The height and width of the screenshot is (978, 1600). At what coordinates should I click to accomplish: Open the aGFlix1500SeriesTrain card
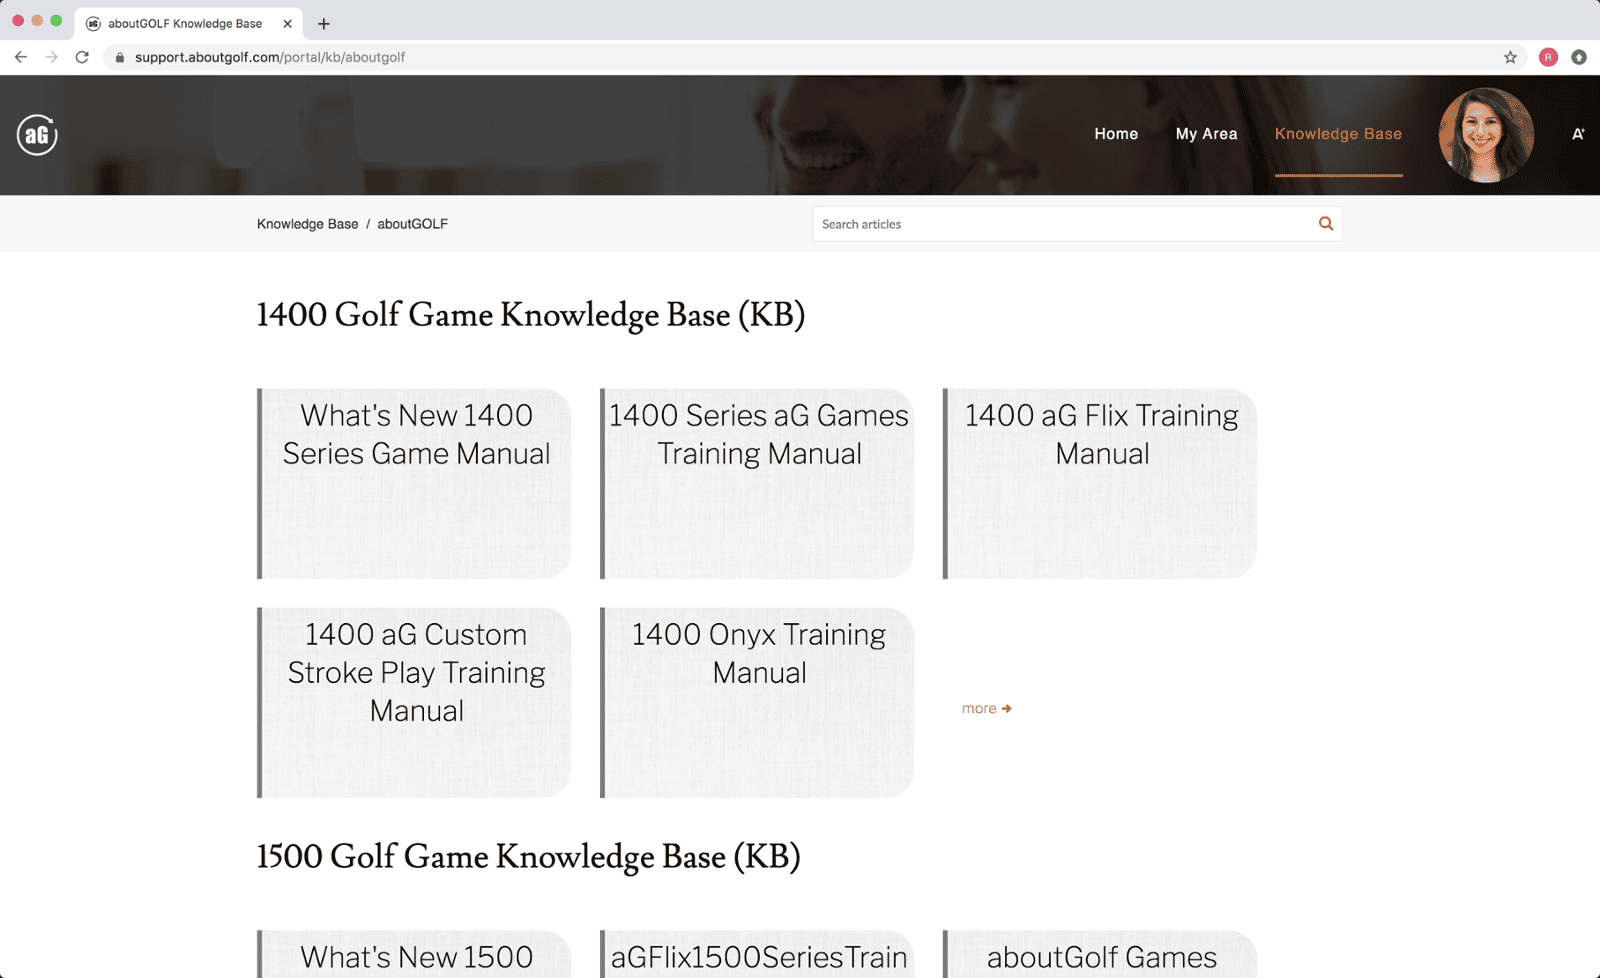(757, 955)
